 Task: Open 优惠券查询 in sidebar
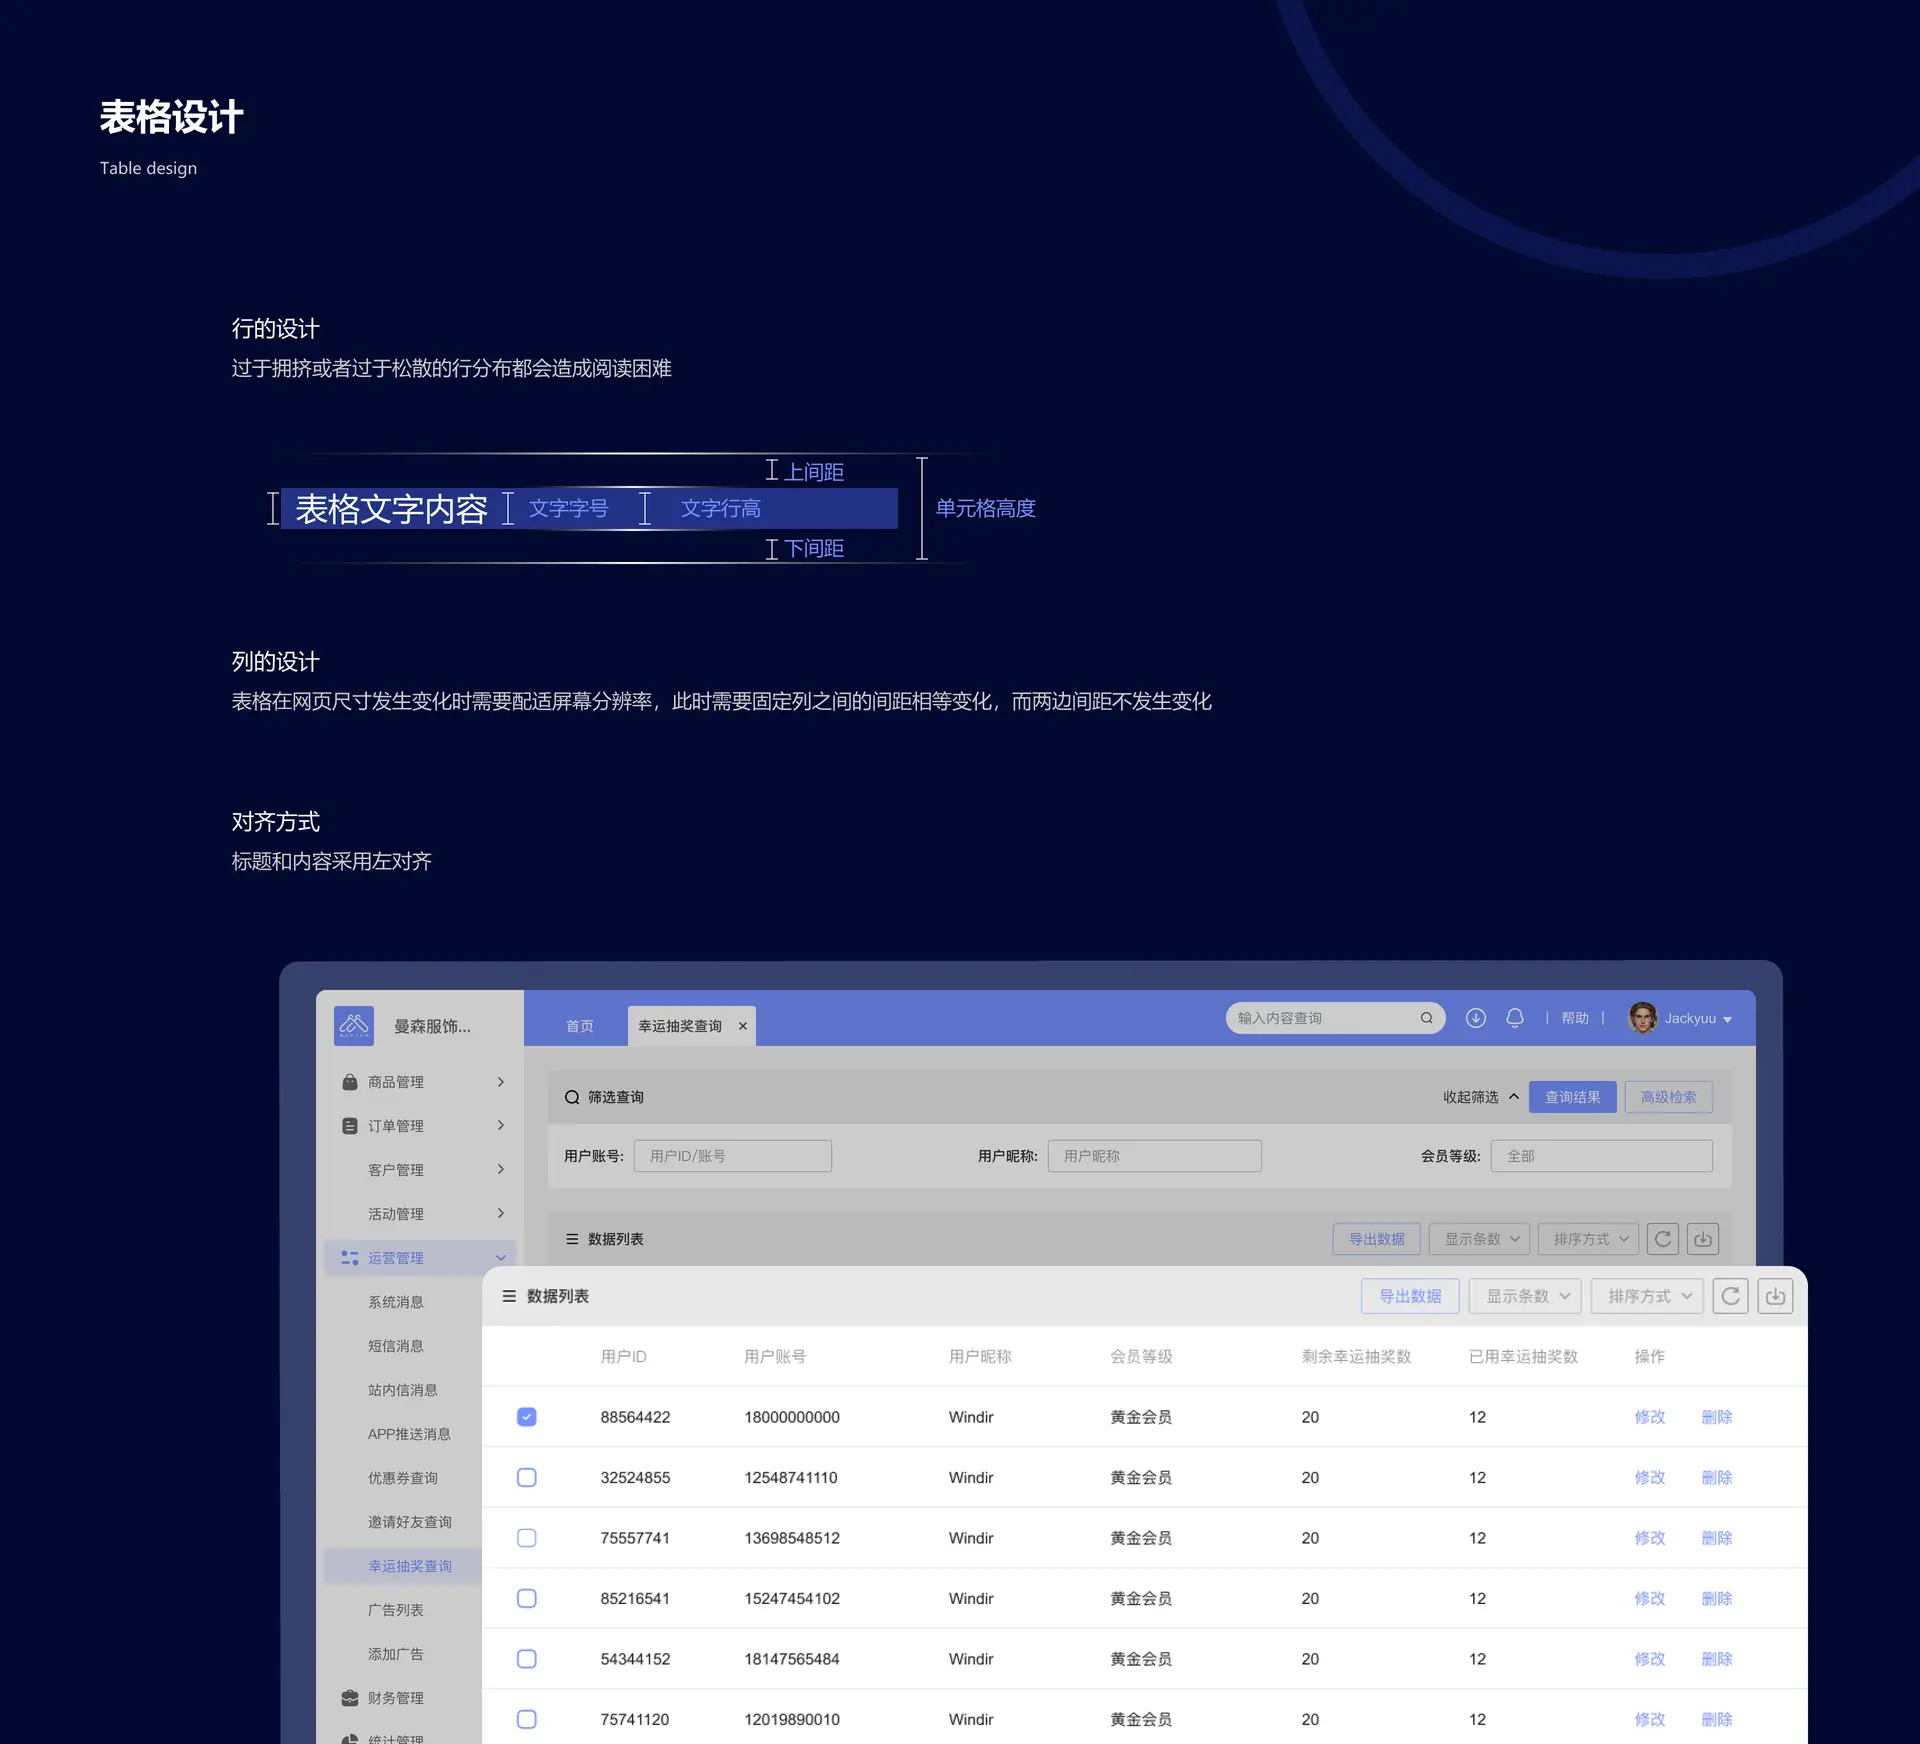click(403, 1478)
